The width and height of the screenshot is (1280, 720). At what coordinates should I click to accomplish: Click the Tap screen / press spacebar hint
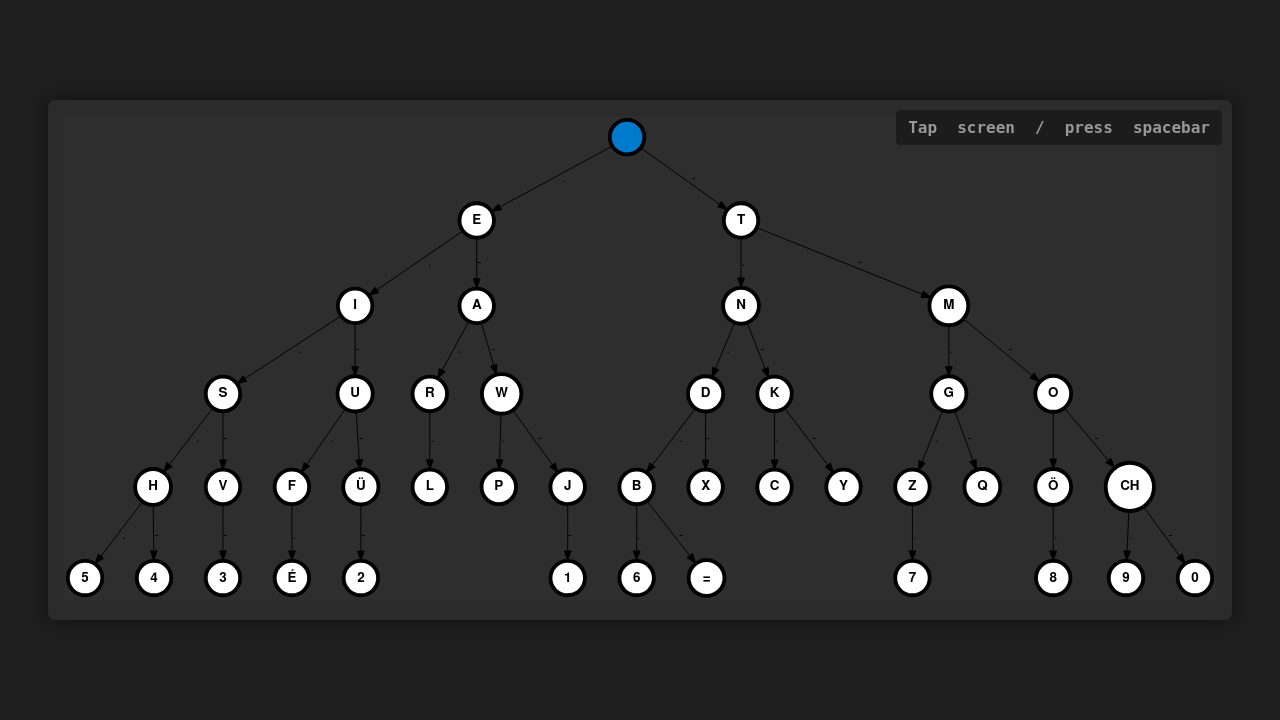pos(1058,128)
